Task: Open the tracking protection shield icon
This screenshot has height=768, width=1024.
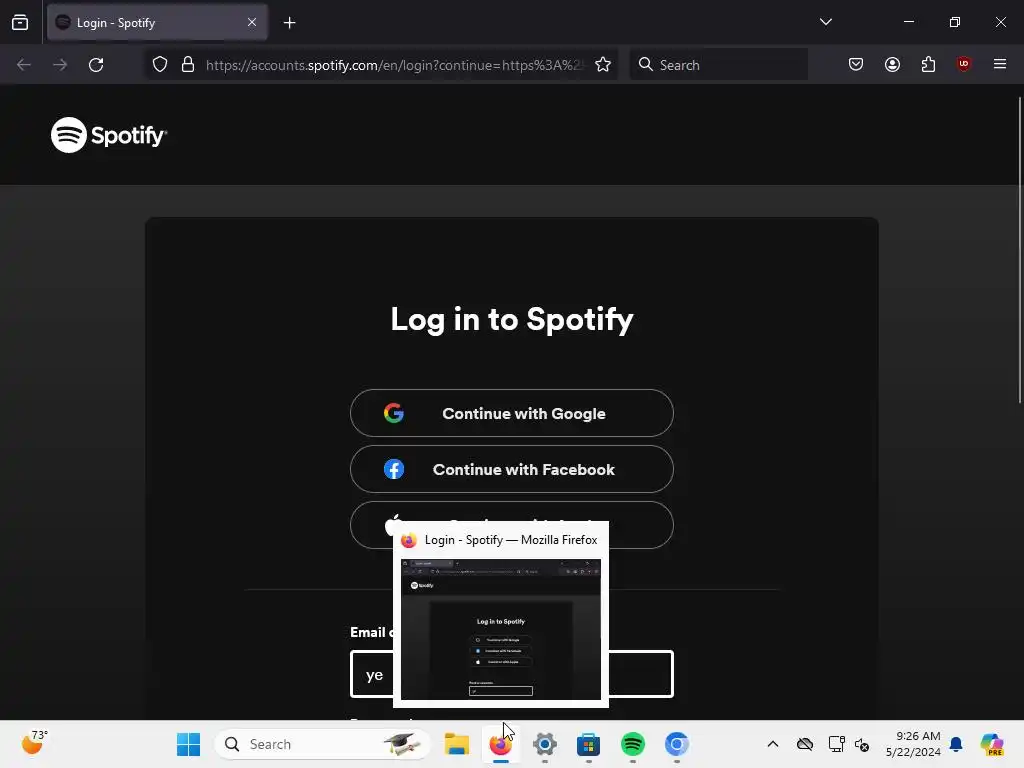Action: click(x=160, y=65)
